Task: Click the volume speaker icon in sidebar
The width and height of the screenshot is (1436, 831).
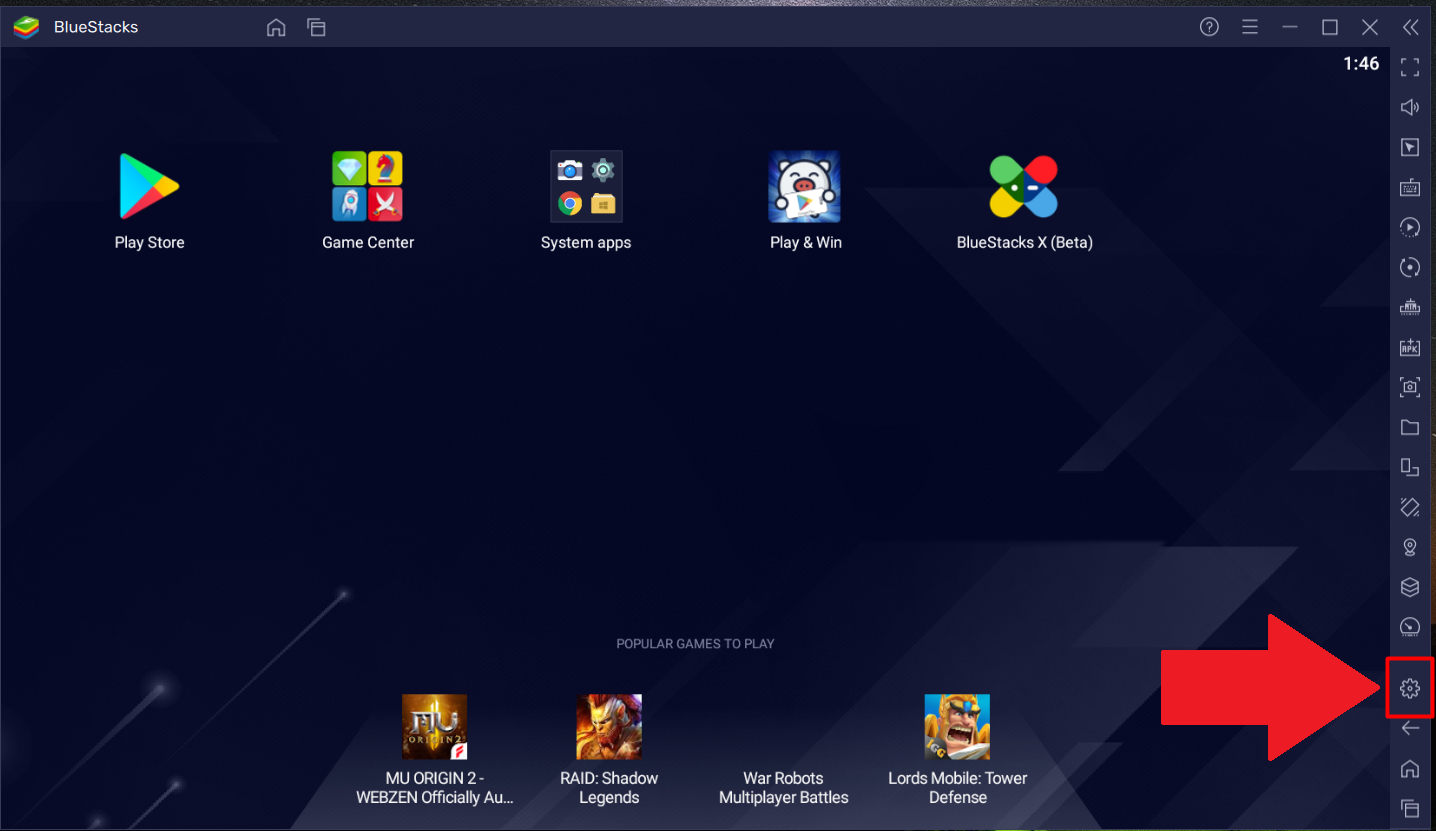Action: click(x=1410, y=107)
